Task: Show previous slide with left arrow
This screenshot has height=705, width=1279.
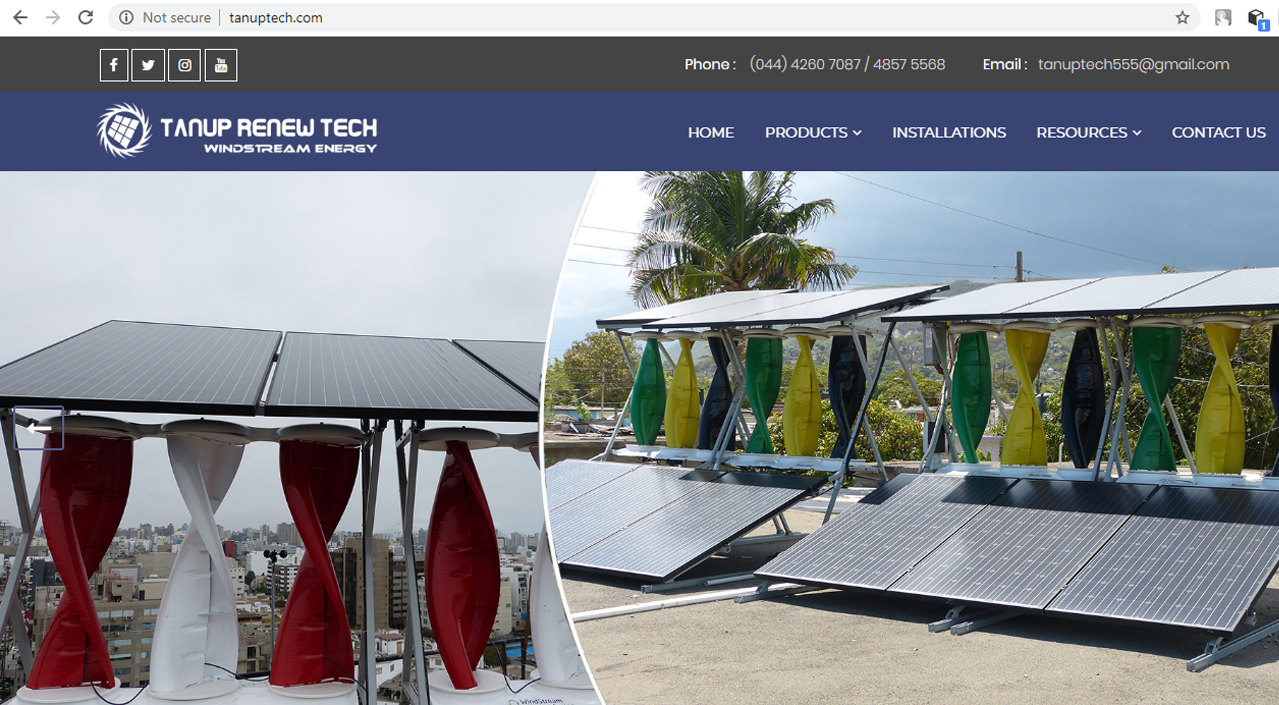Action: [38, 428]
